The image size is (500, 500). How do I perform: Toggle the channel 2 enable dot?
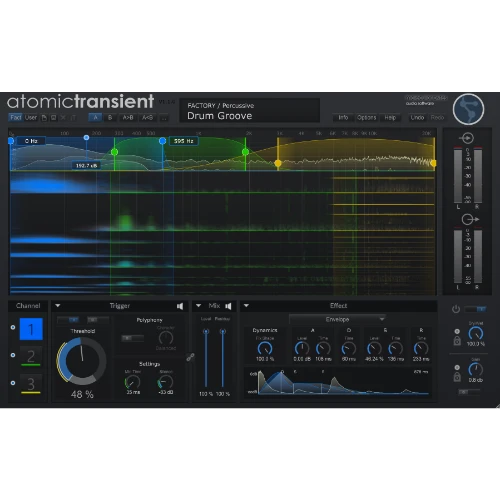(x=13, y=355)
